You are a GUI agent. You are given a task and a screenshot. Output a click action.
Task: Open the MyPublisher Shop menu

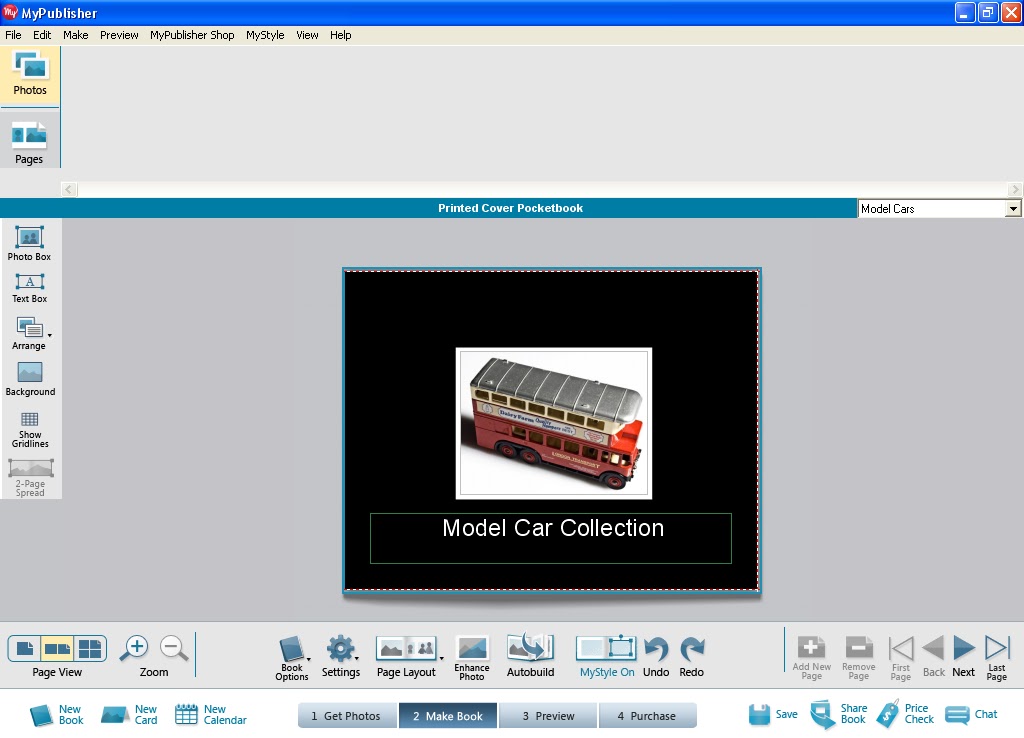(192, 35)
